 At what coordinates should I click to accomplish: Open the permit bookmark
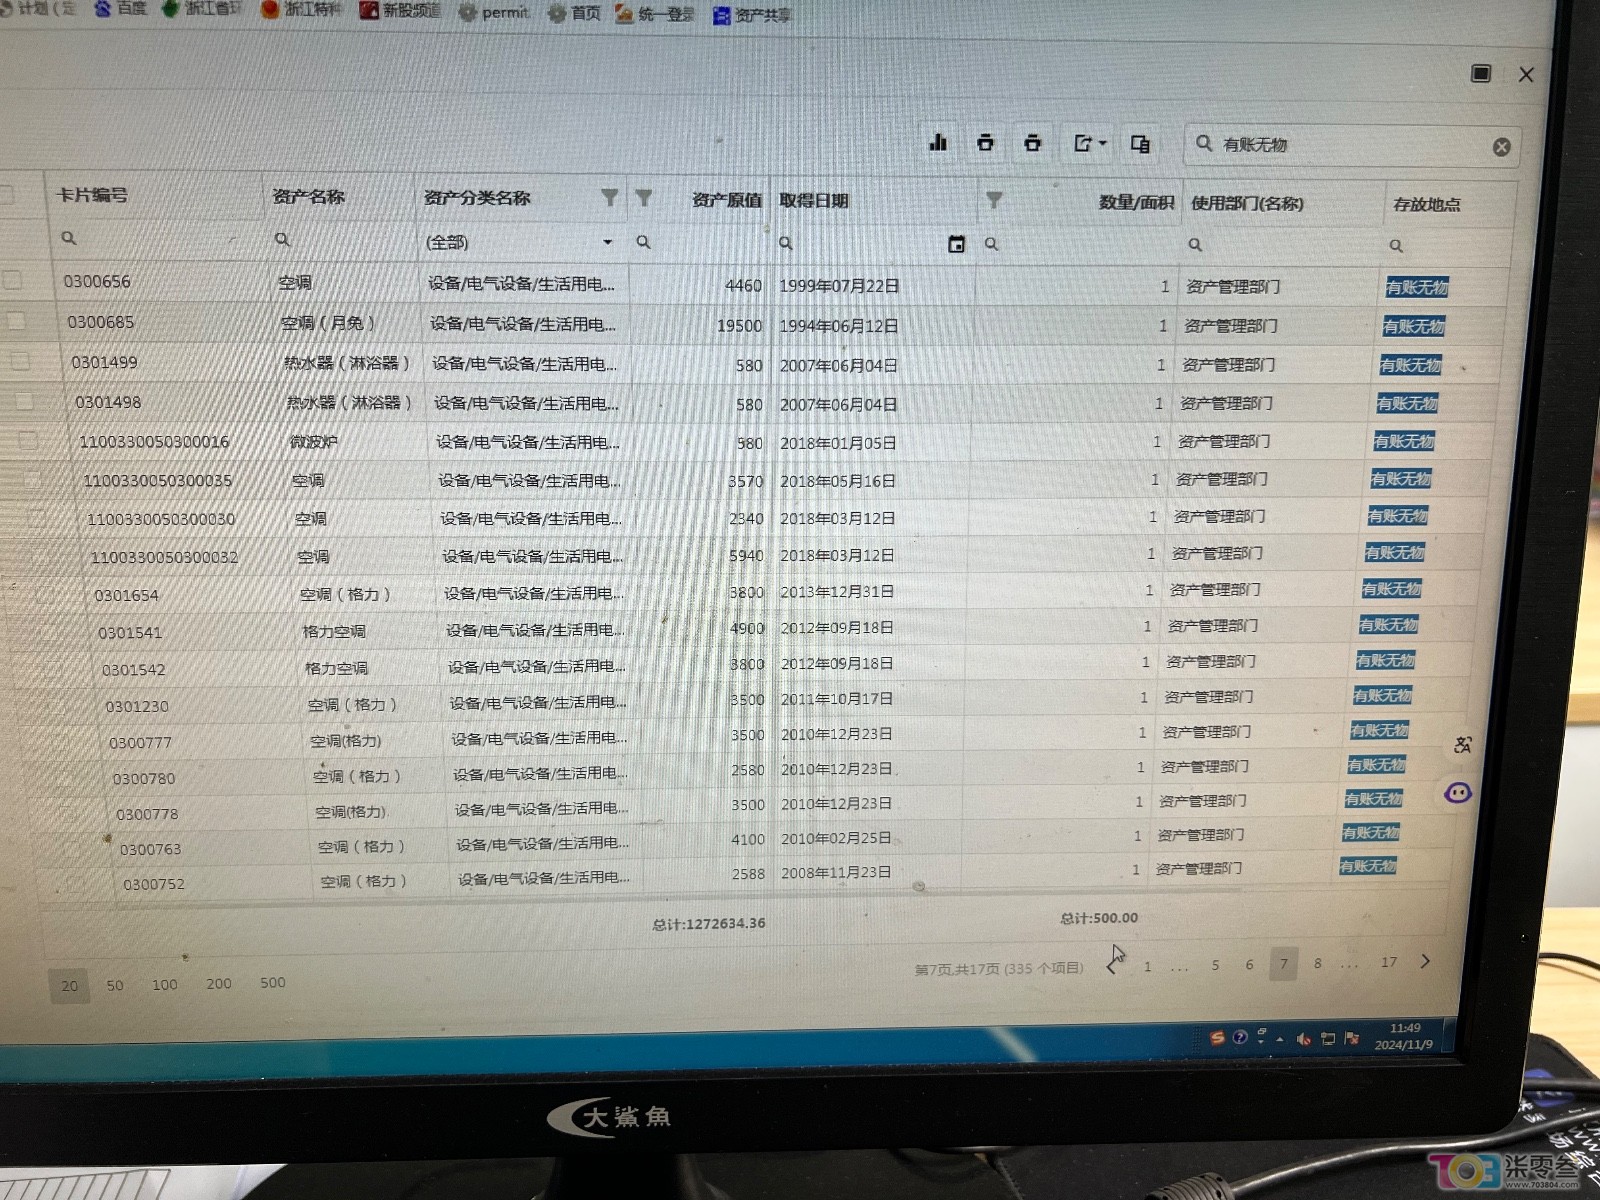click(x=494, y=12)
